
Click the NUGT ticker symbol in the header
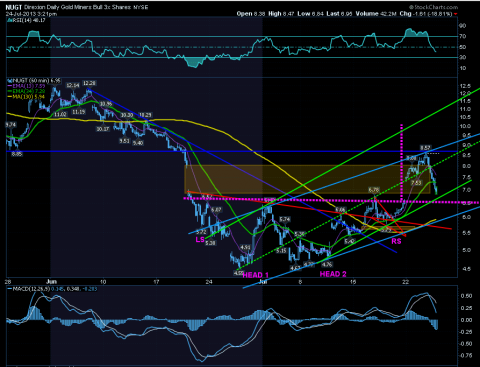(x=13, y=7)
